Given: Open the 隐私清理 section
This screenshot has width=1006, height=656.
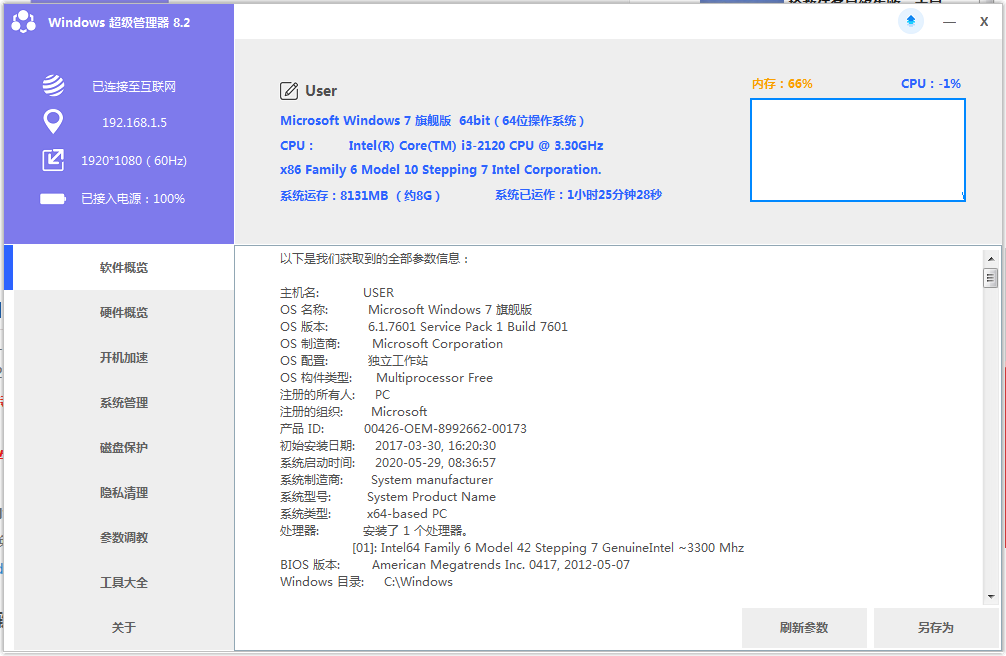Looking at the screenshot, I should point(124,492).
